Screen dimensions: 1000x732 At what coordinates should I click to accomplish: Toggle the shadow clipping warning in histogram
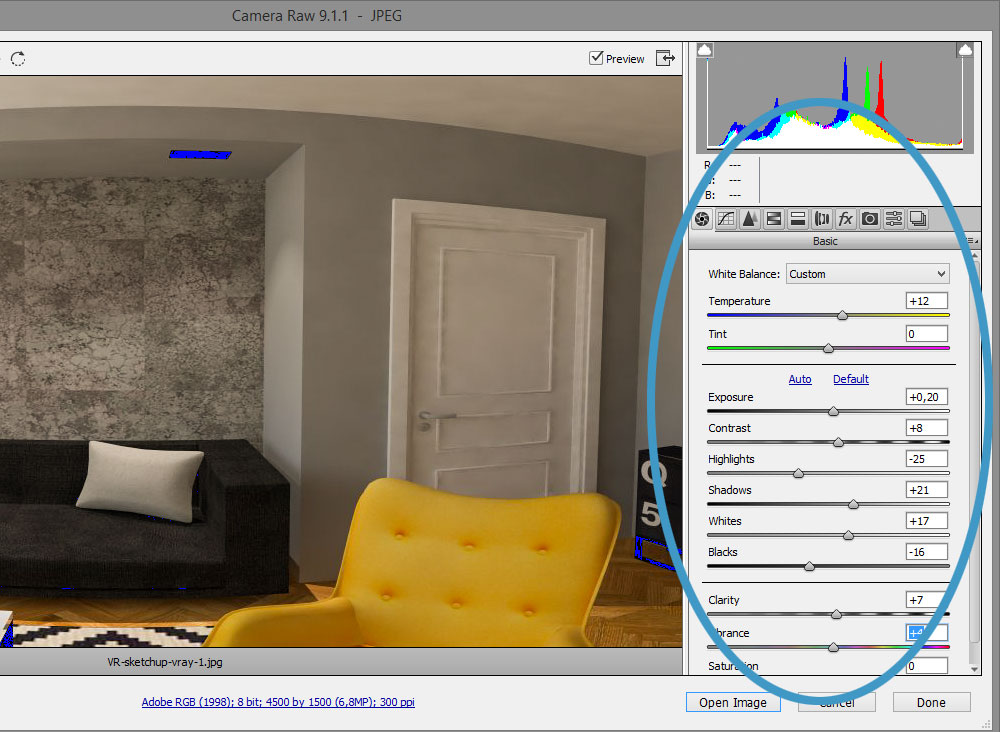click(705, 50)
